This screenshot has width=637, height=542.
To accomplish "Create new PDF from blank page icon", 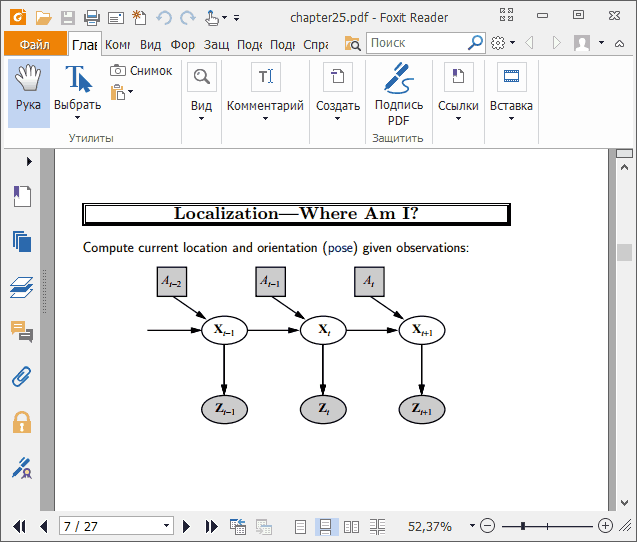I will (x=139, y=18).
